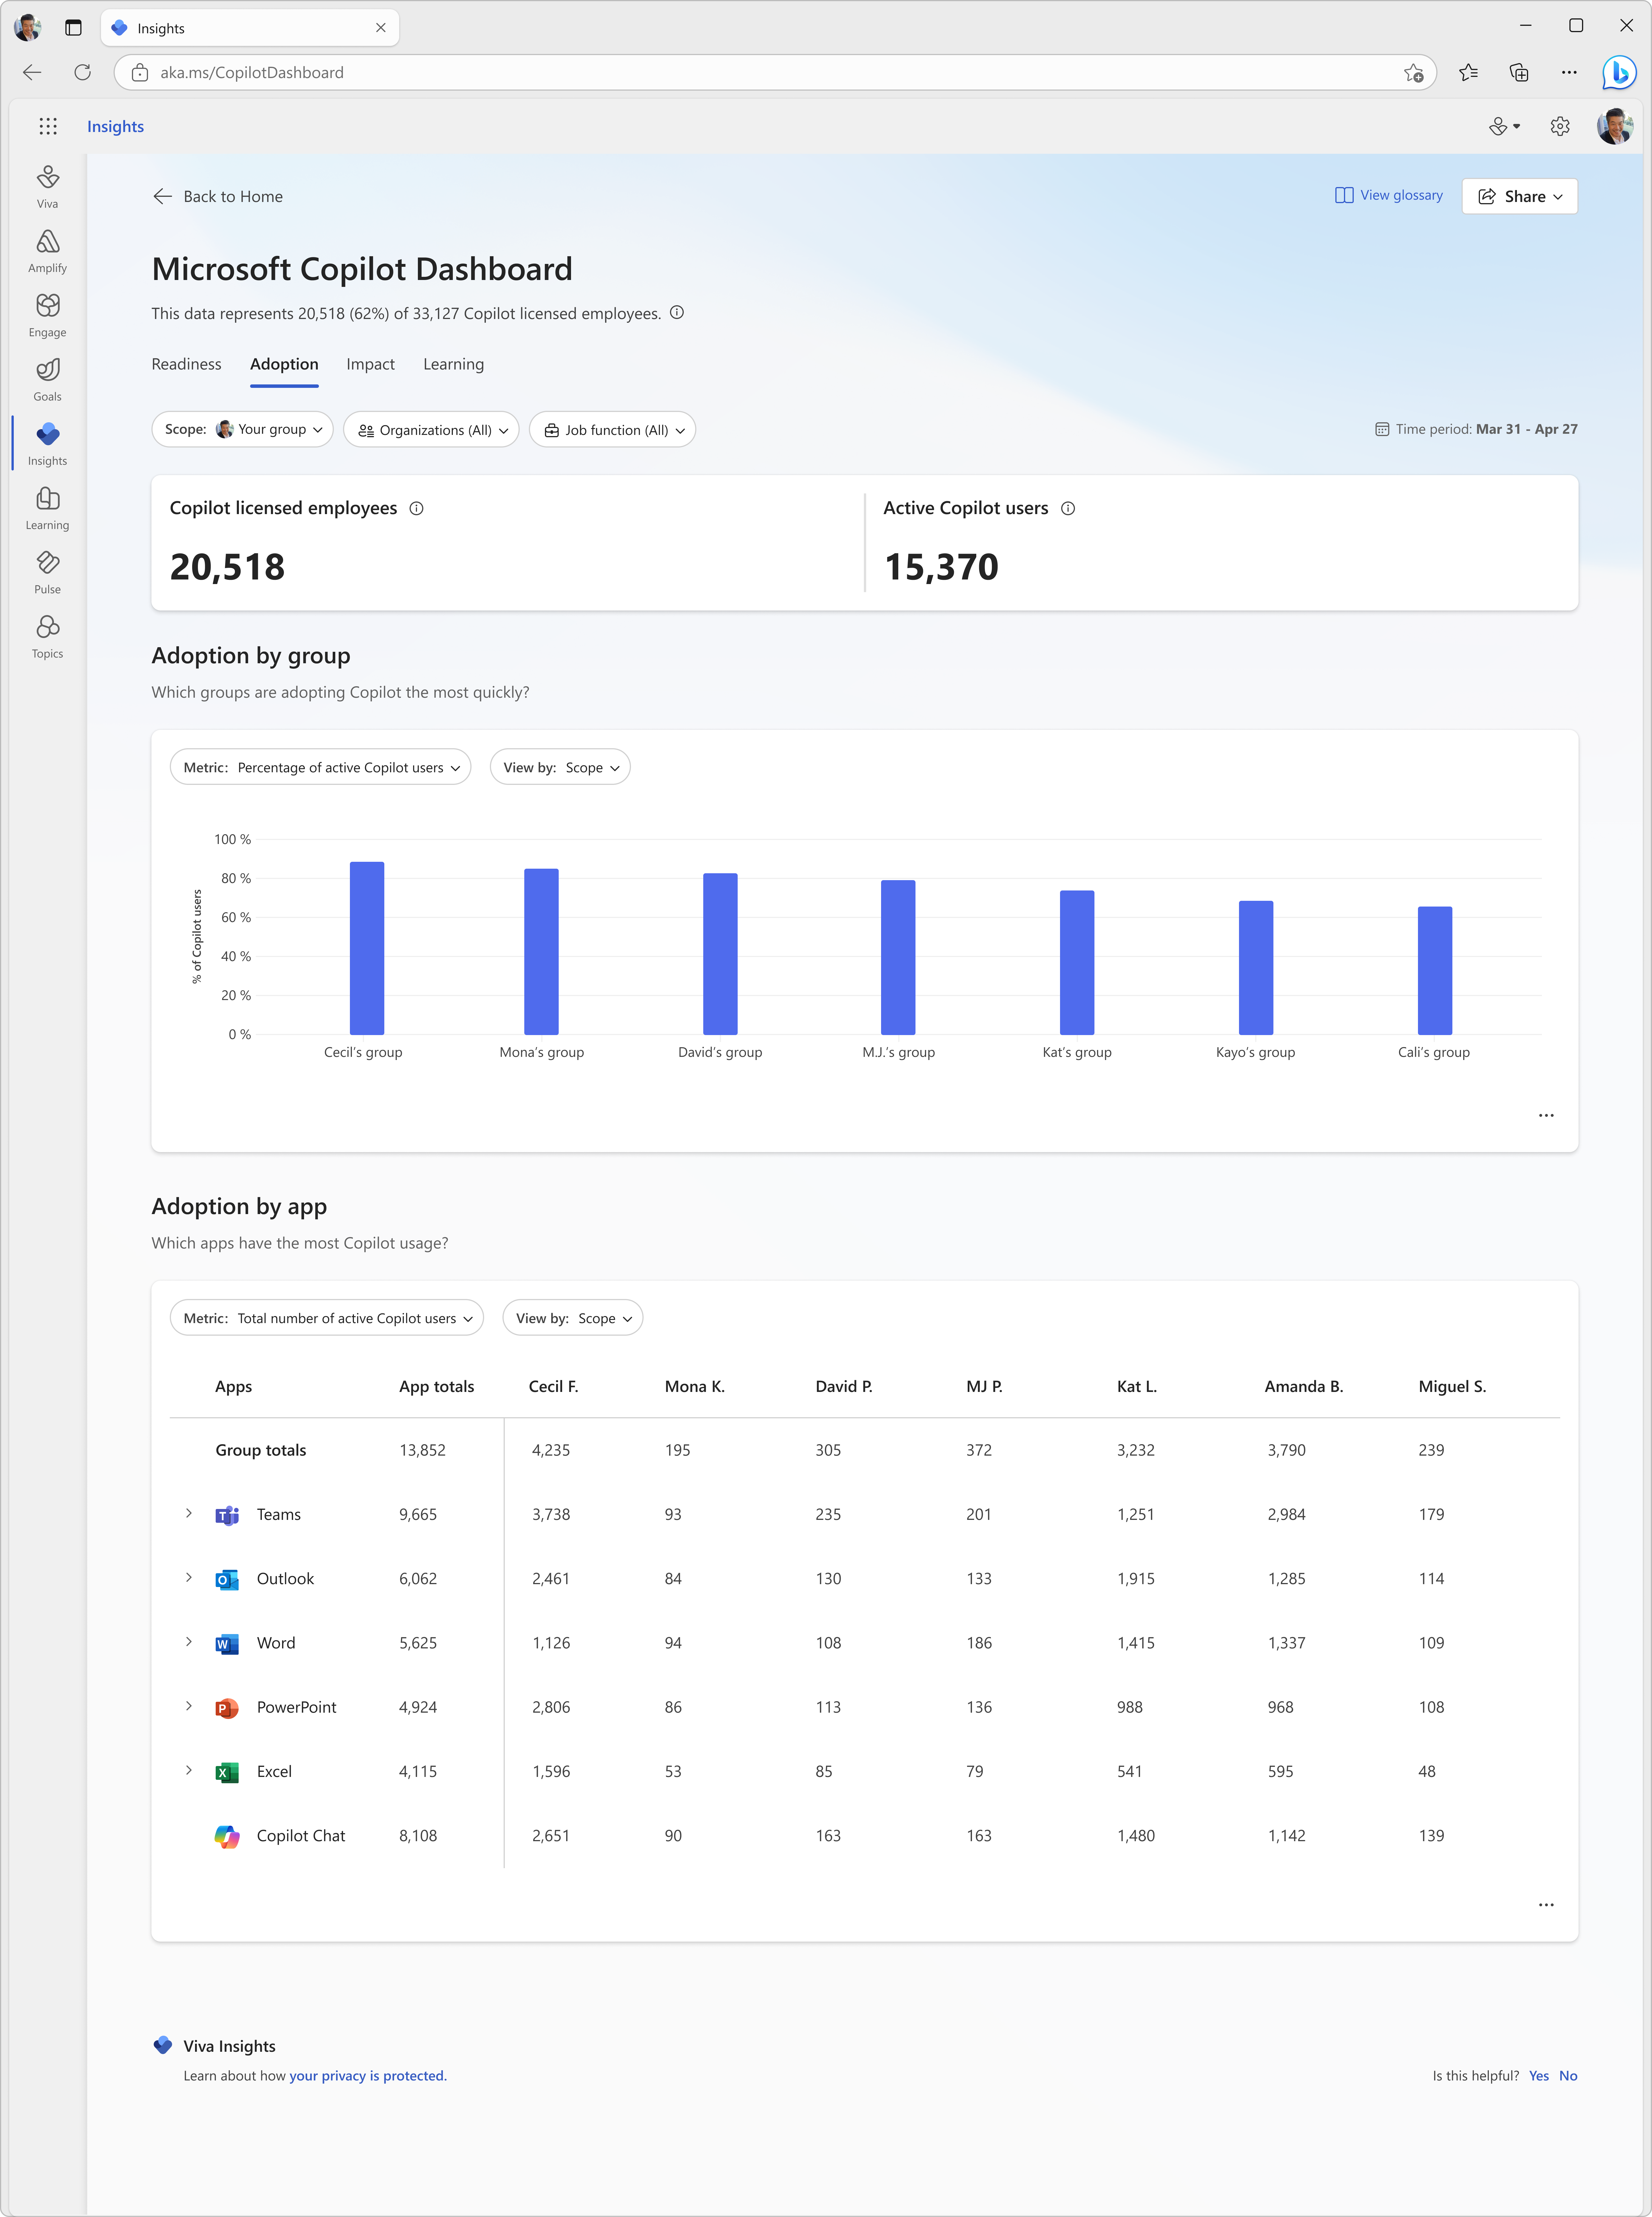Switch to the Readiness tab
This screenshot has height=2217, width=1652.
click(186, 364)
